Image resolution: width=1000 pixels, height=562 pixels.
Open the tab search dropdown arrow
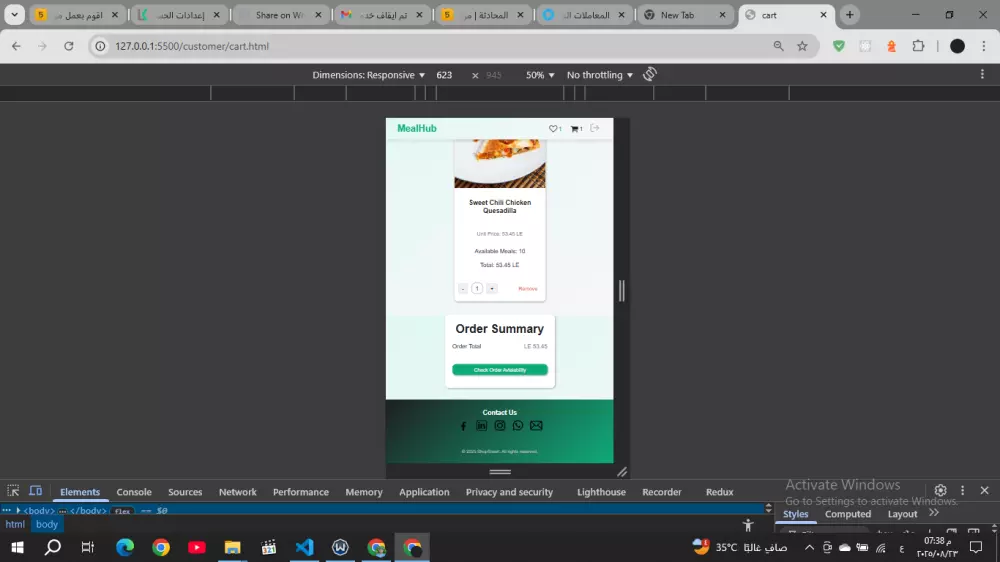pos(14,15)
